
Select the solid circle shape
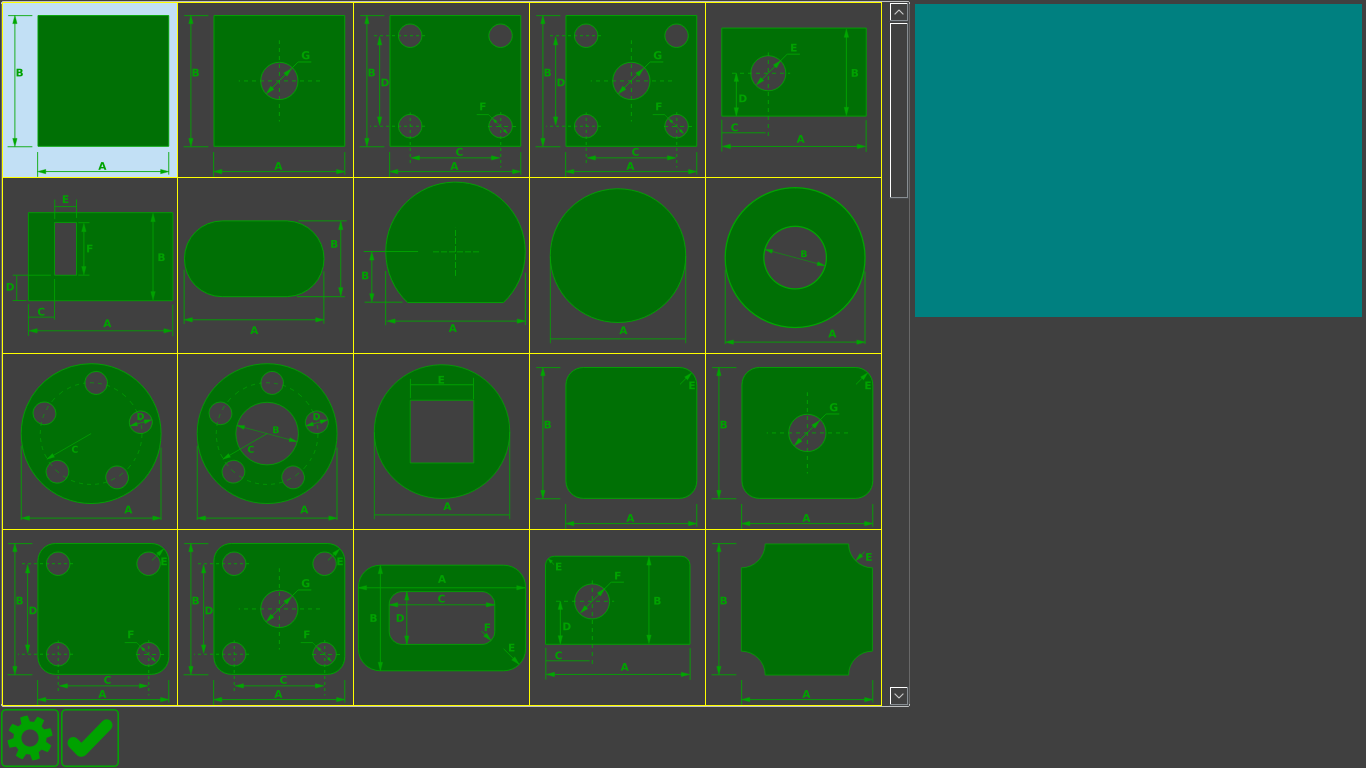click(618, 266)
